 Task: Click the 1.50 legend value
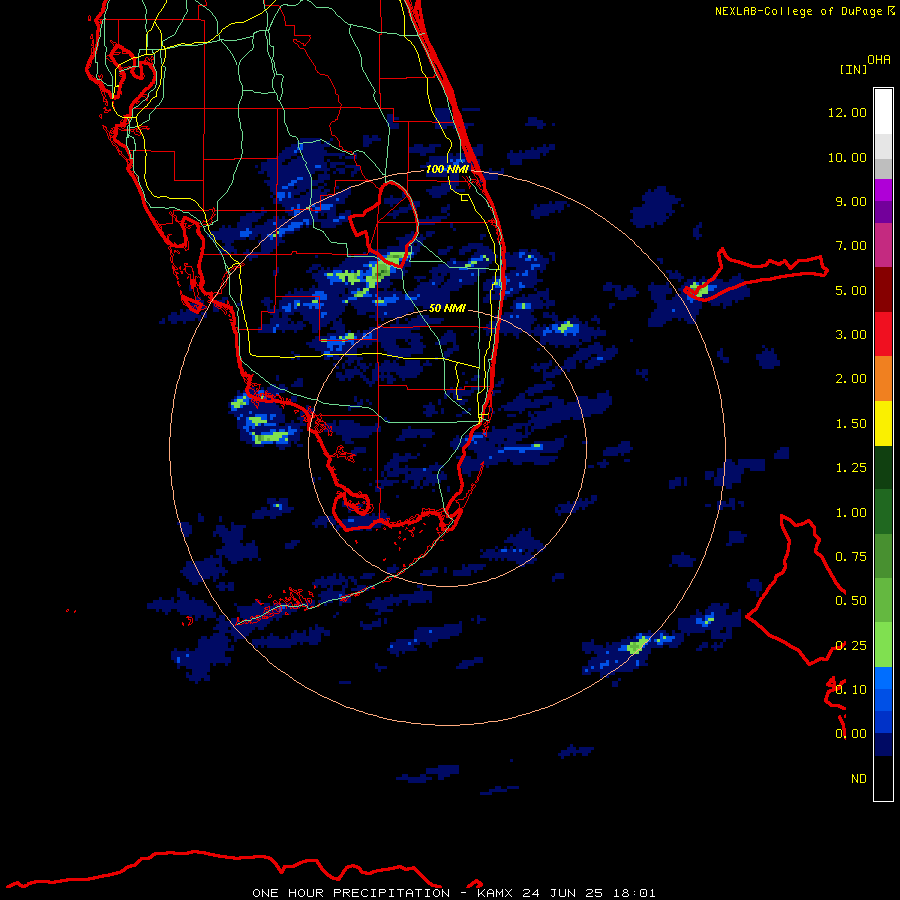click(851, 424)
